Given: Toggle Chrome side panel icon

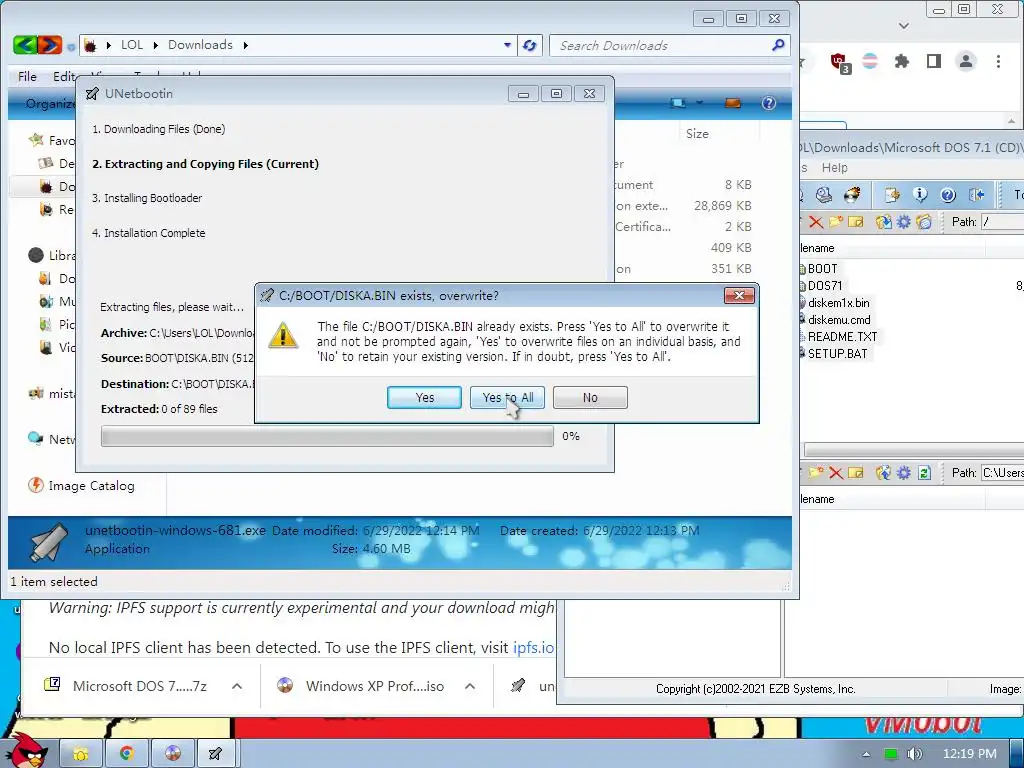Looking at the screenshot, I should click(934, 61).
